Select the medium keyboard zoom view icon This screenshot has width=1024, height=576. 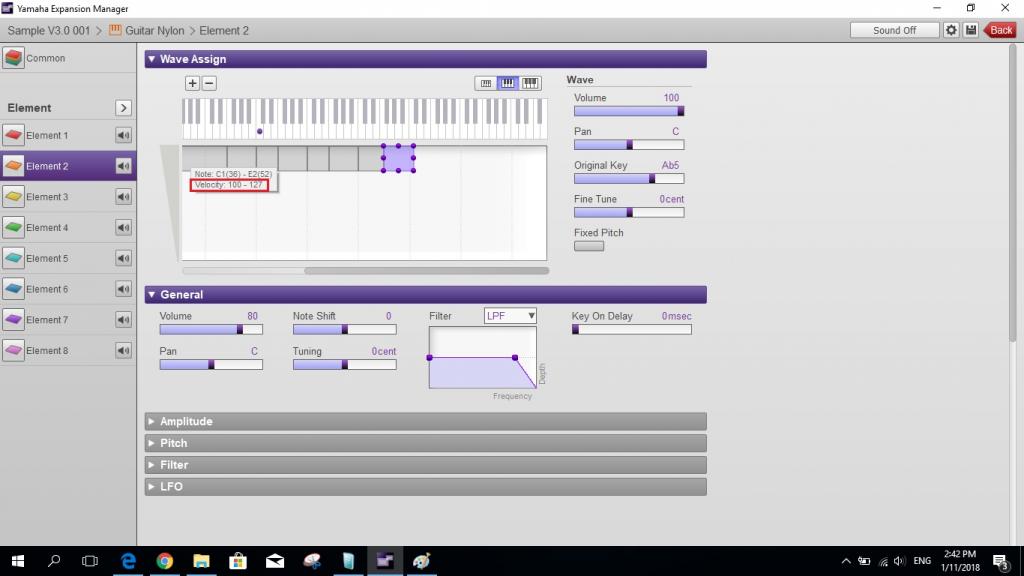507,84
